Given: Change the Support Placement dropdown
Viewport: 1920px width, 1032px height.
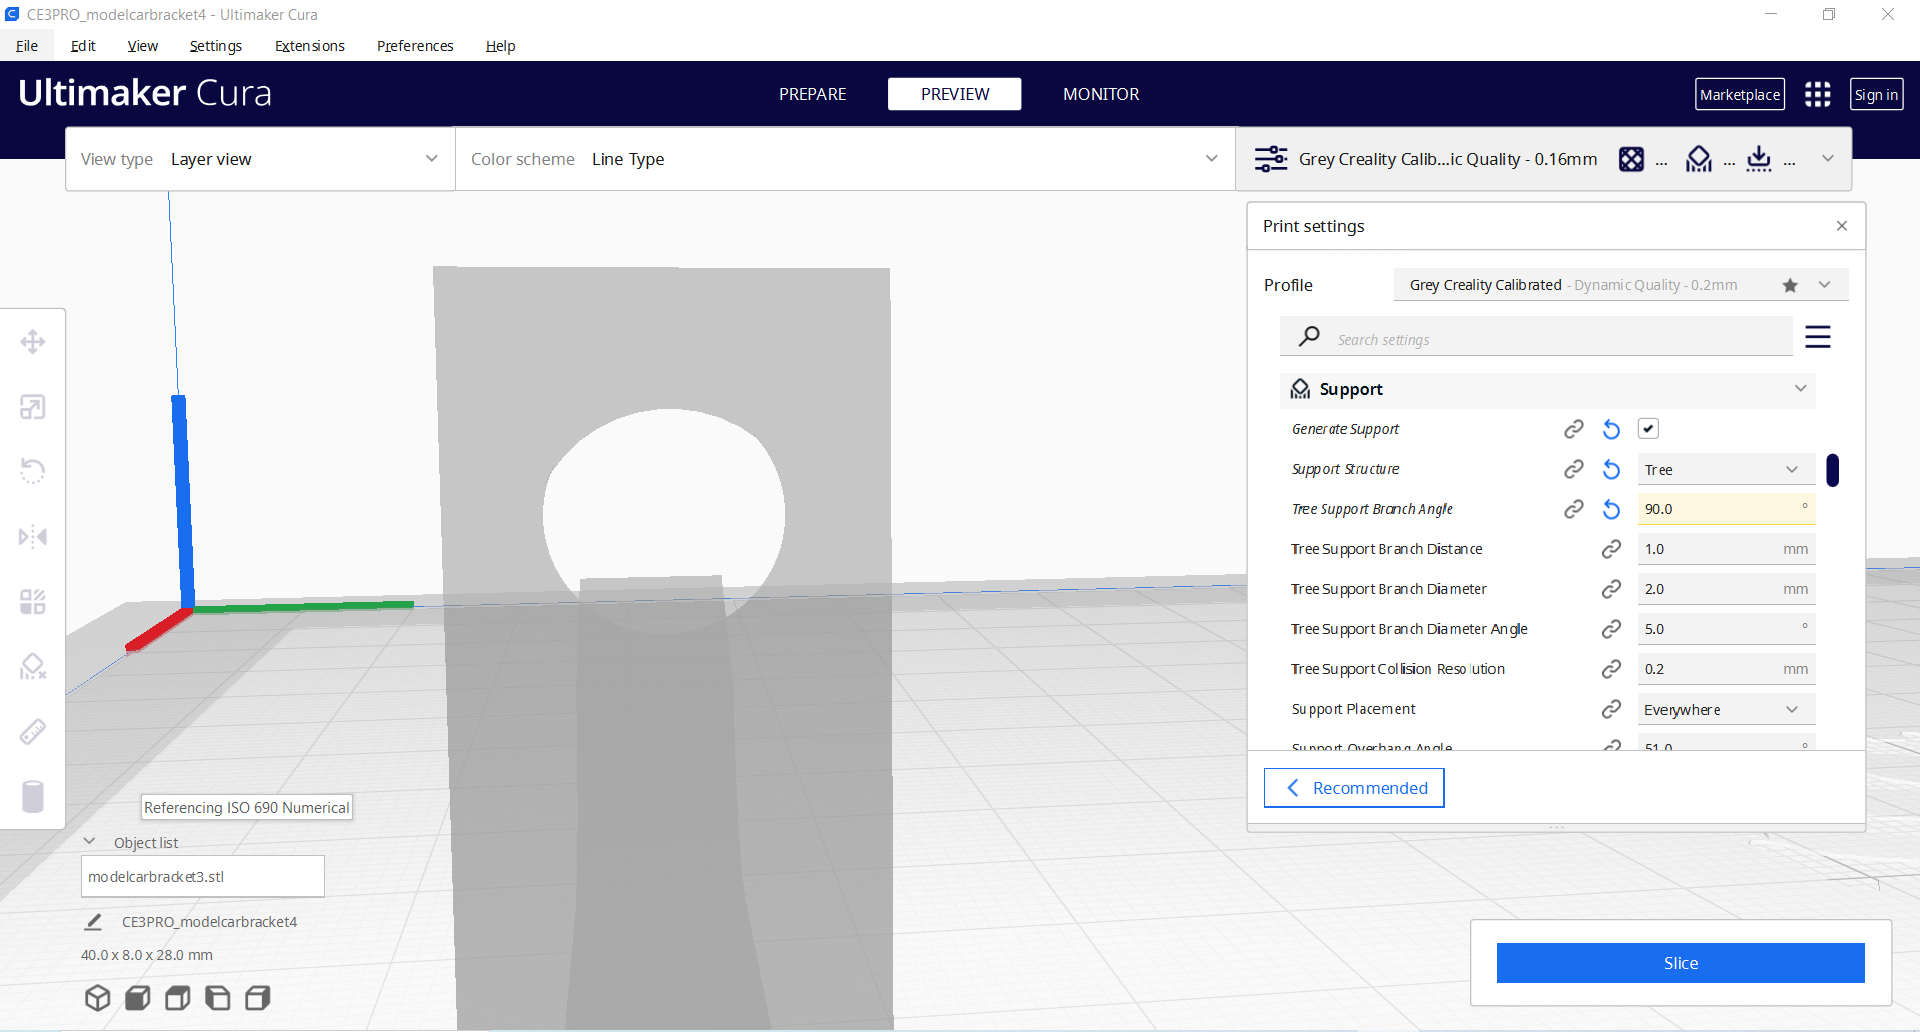Looking at the screenshot, I should 1725,709.
